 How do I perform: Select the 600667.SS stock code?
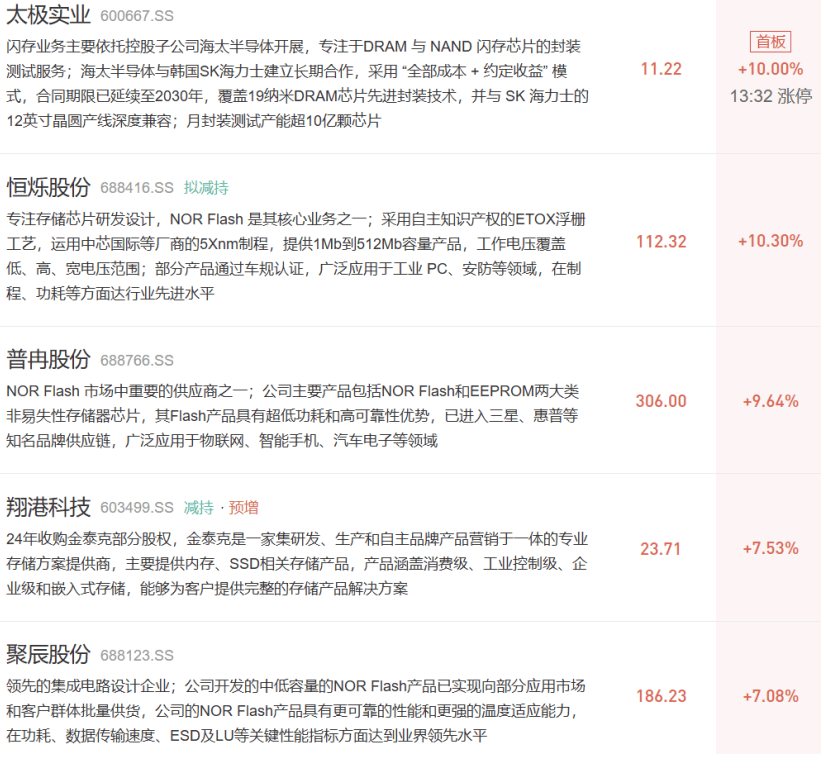coord(137,17)
